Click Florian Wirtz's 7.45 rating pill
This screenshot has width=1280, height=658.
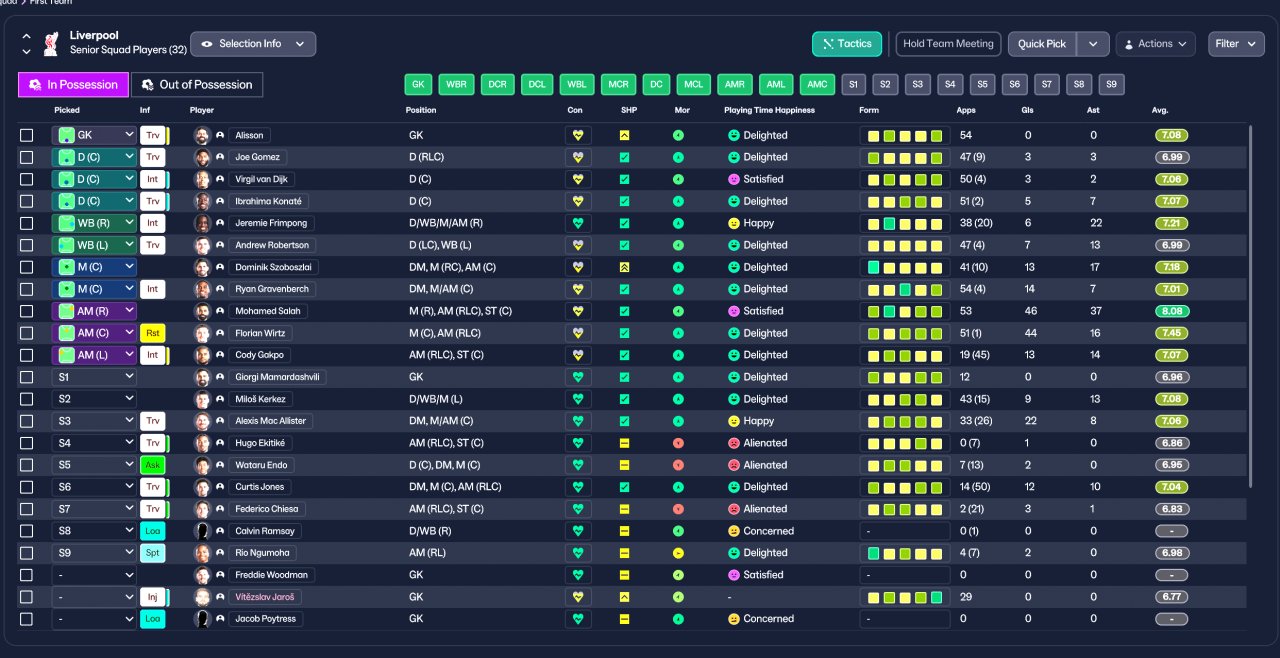coord(1172,333)
